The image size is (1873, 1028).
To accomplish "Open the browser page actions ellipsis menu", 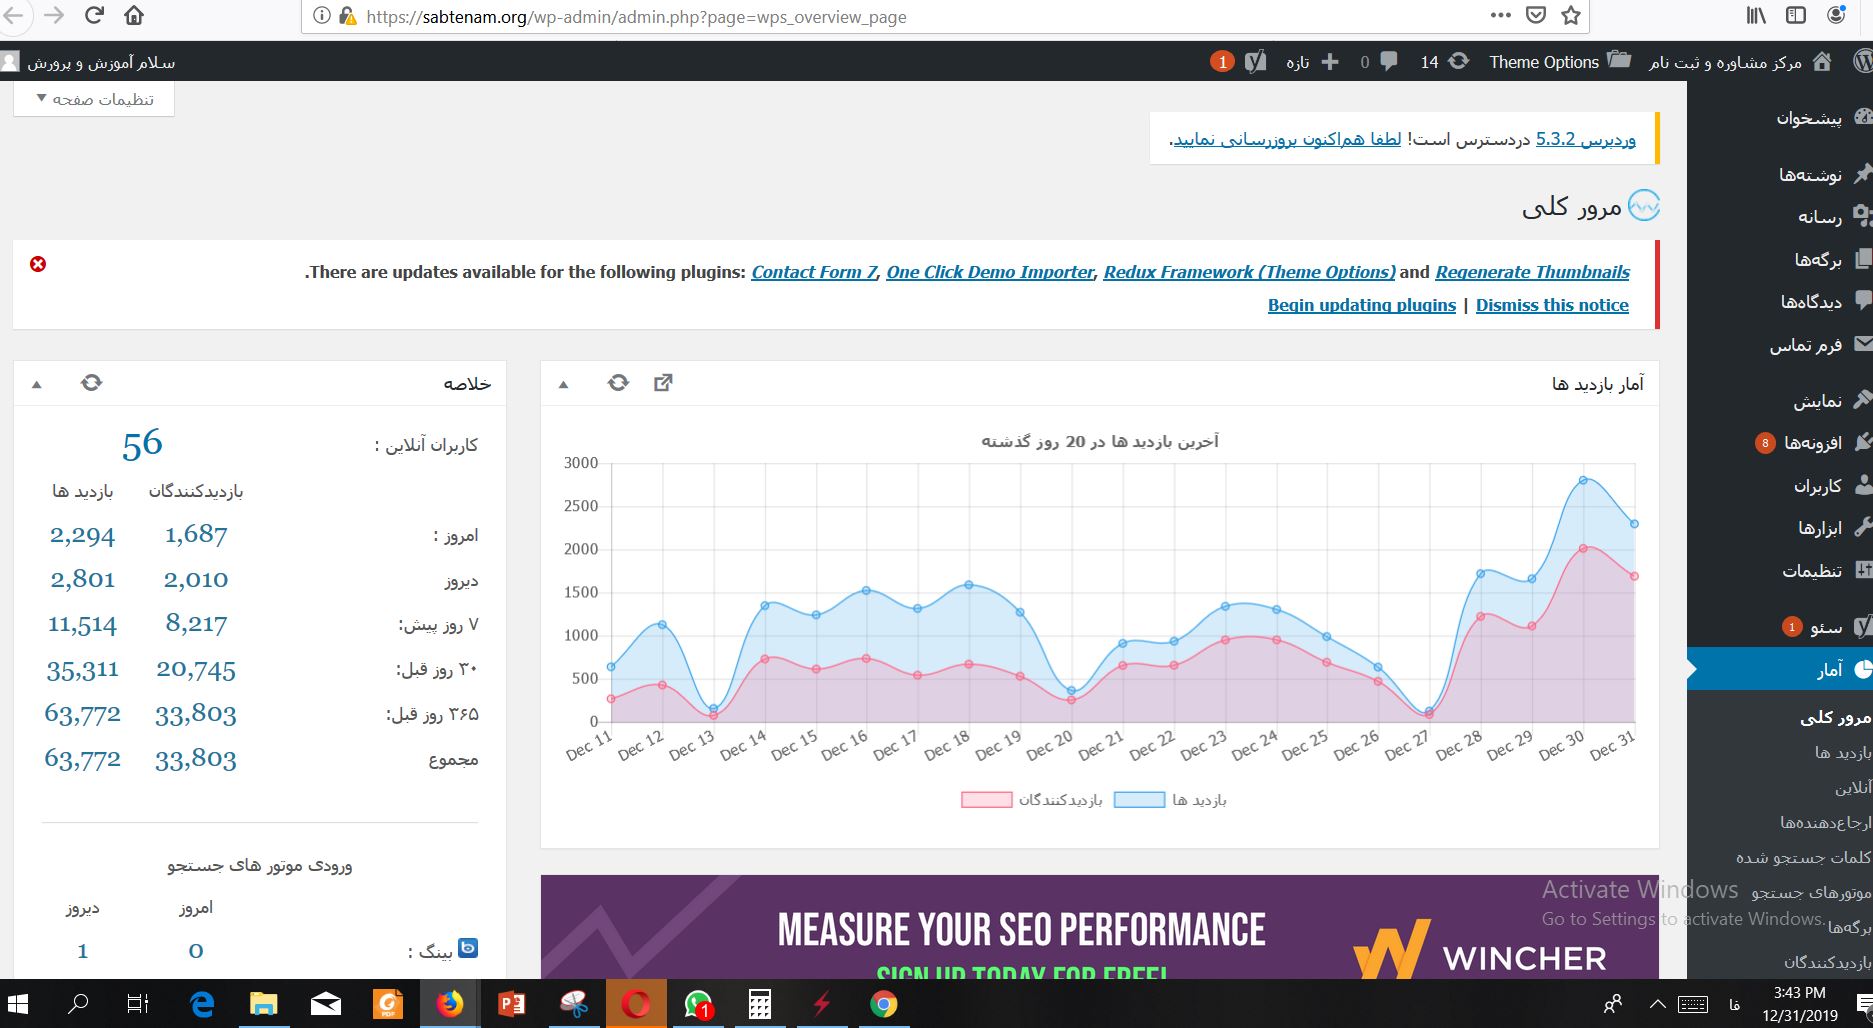I will coord(1501,15).
